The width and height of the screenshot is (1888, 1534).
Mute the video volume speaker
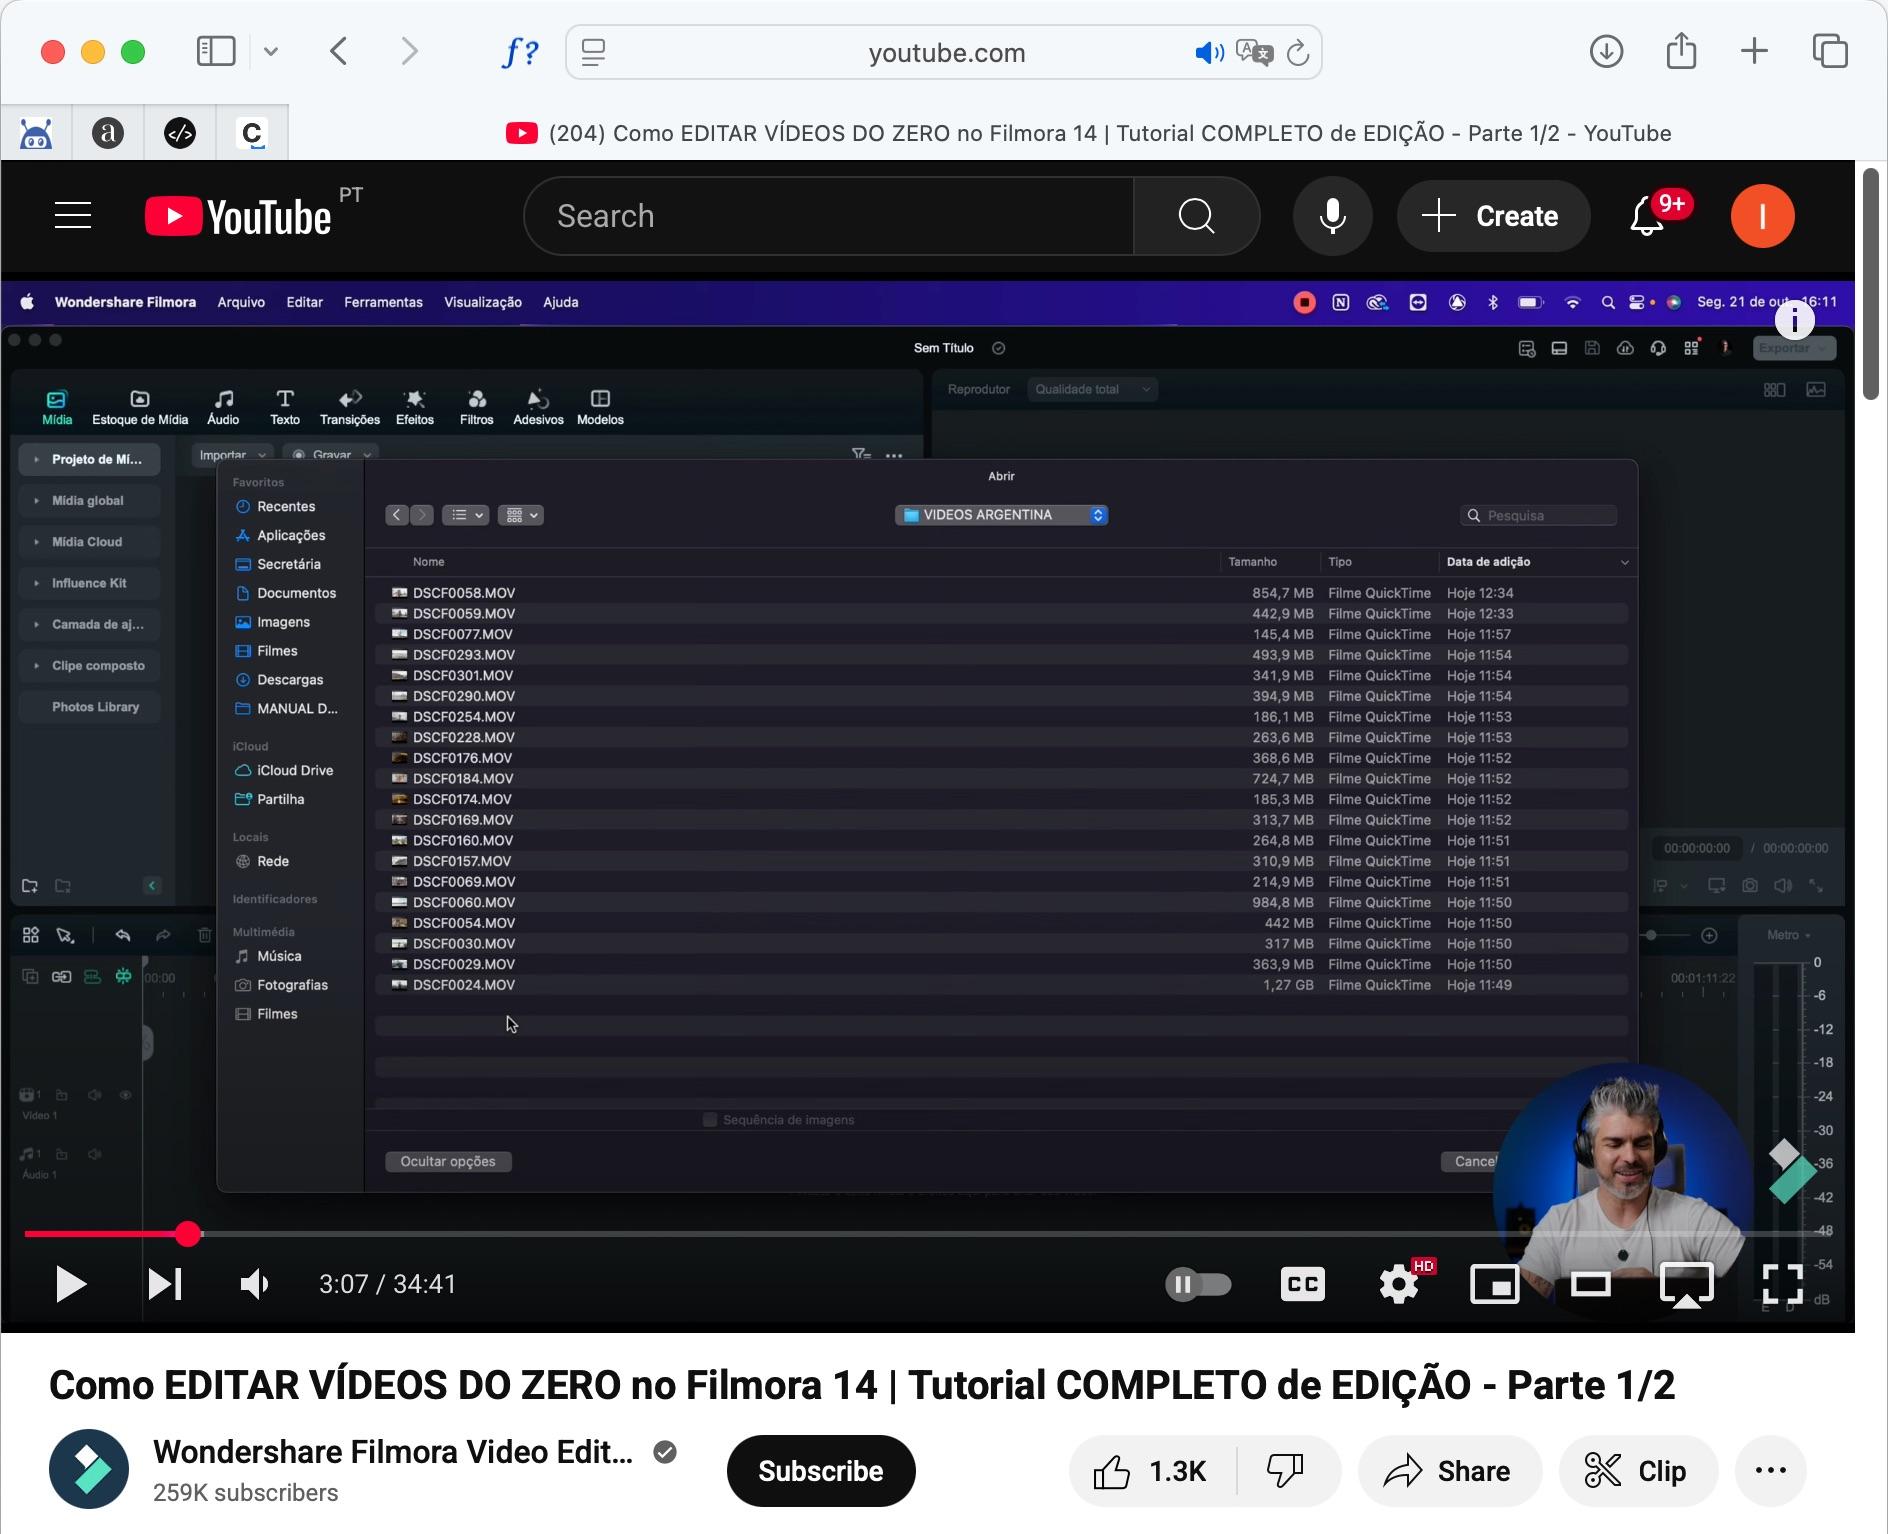coord(256,1283)
